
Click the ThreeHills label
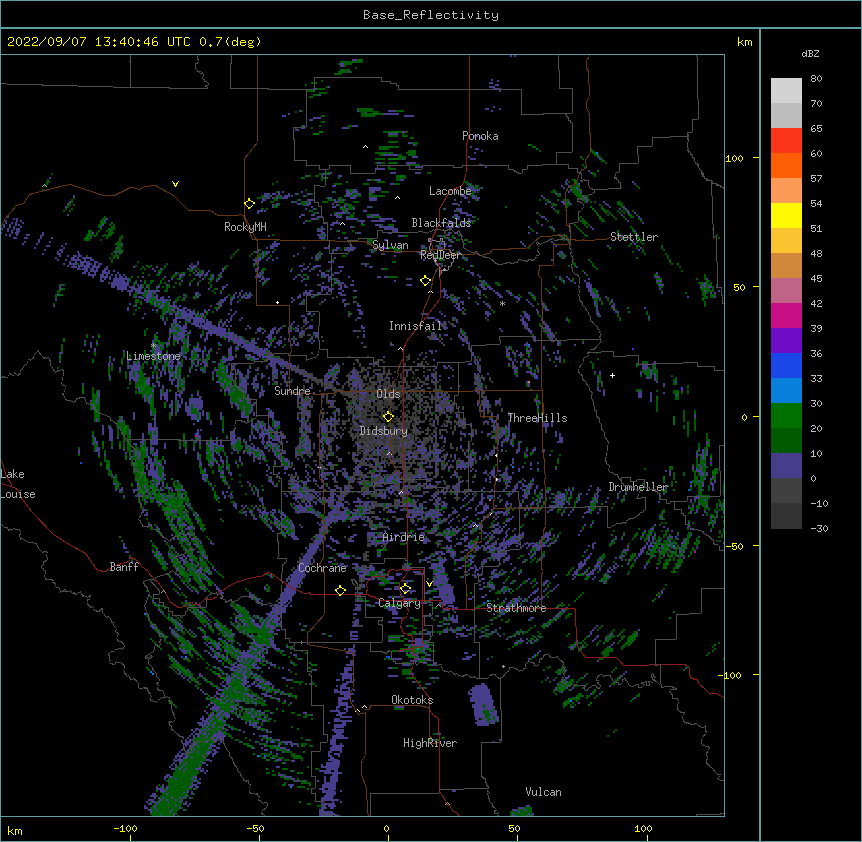tap(537, 418)
